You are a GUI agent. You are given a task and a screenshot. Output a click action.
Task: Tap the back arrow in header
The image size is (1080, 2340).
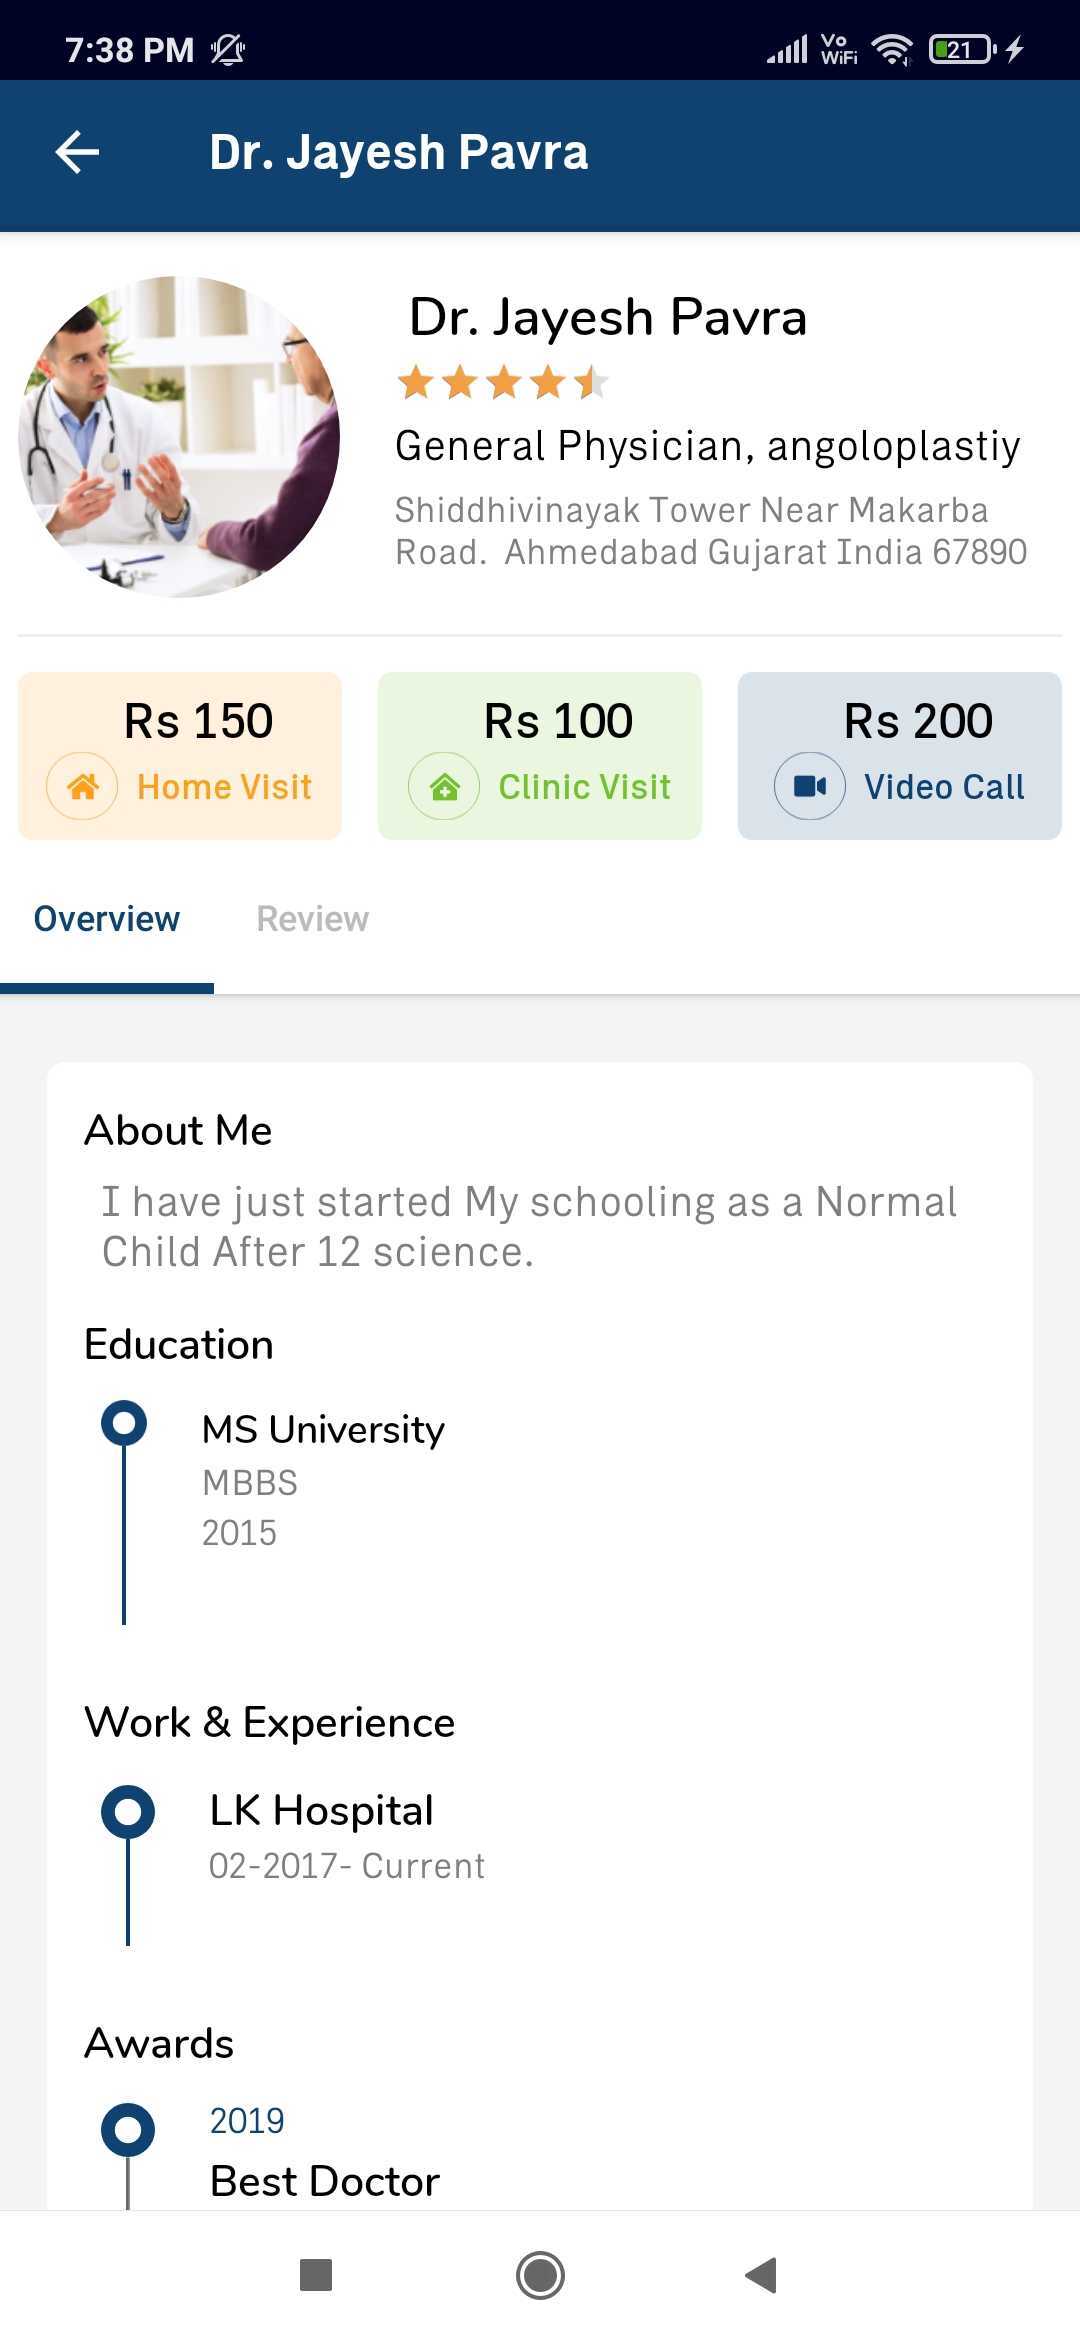(x=77, y=153)
